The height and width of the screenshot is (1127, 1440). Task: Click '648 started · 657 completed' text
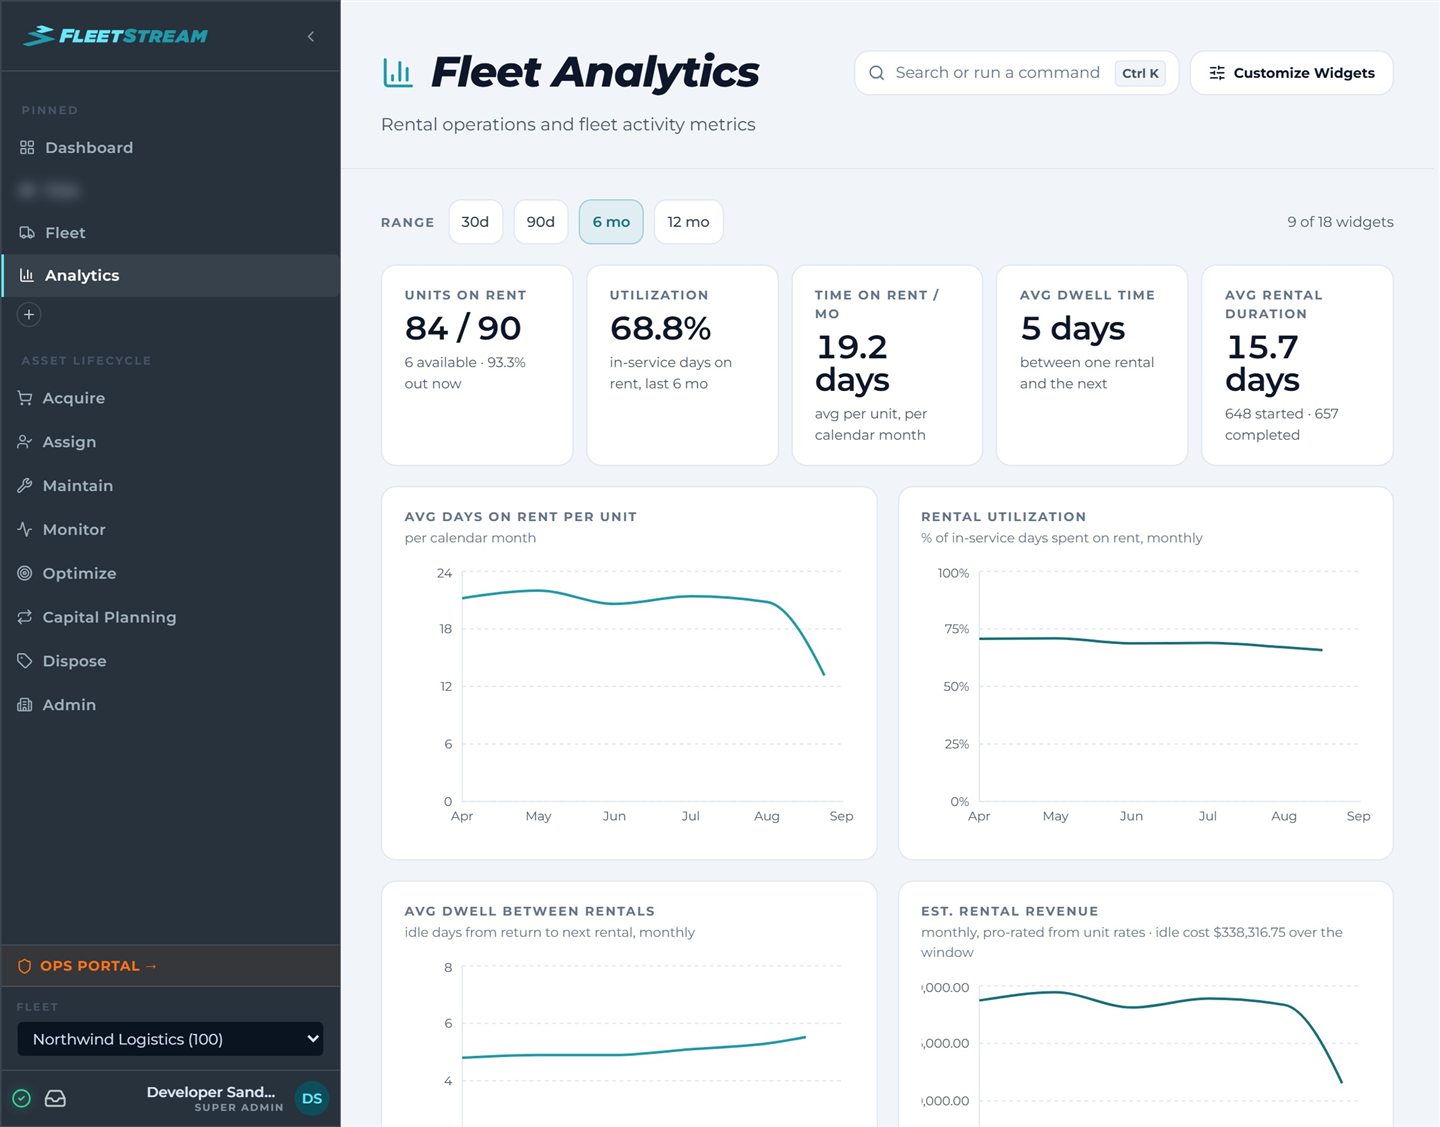point(1281,424)
